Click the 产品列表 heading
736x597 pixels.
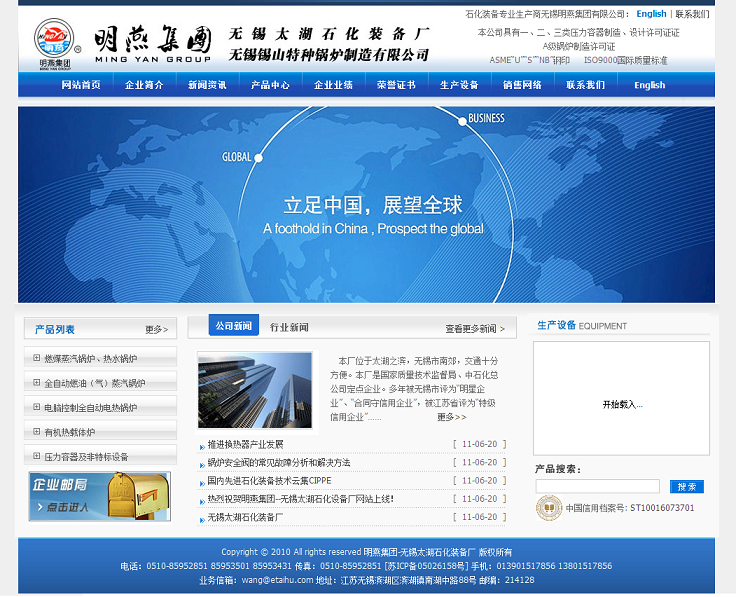(54, 329)
